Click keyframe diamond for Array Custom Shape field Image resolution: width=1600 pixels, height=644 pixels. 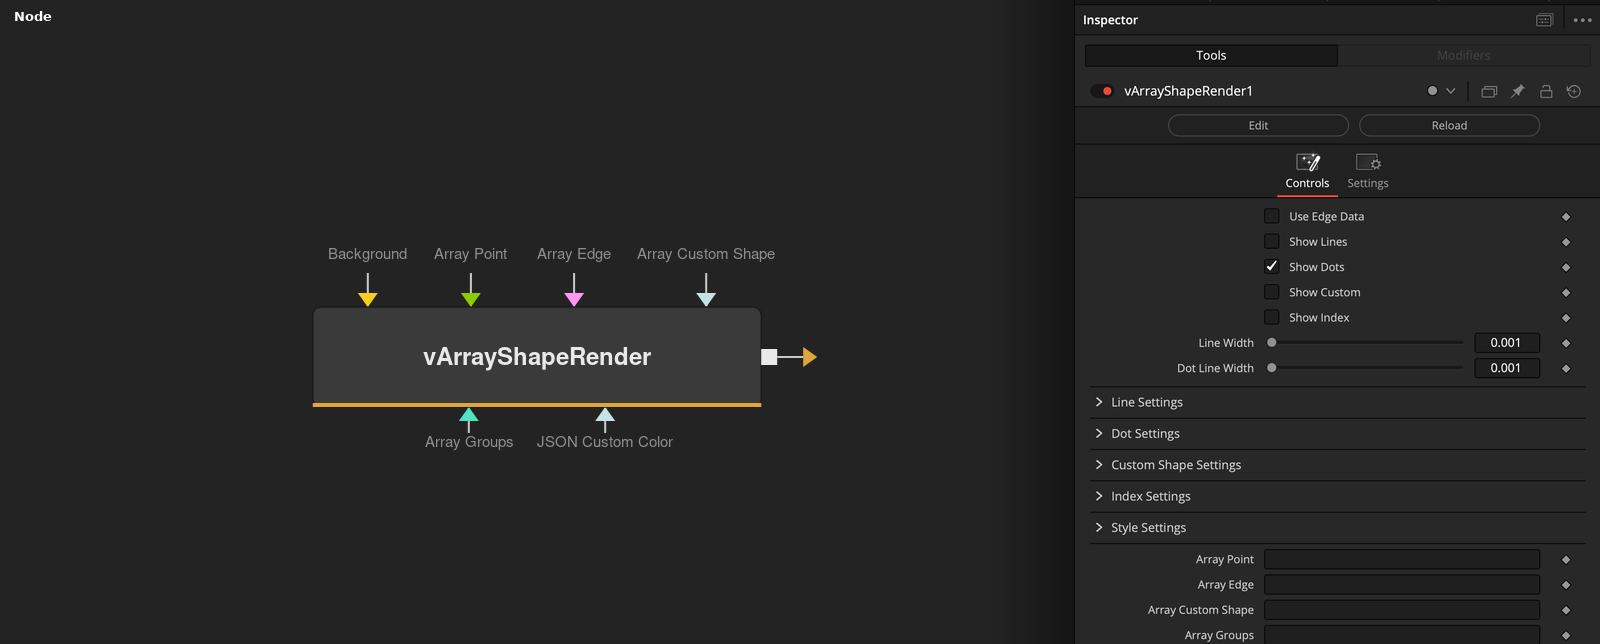tap(1566, 610)
